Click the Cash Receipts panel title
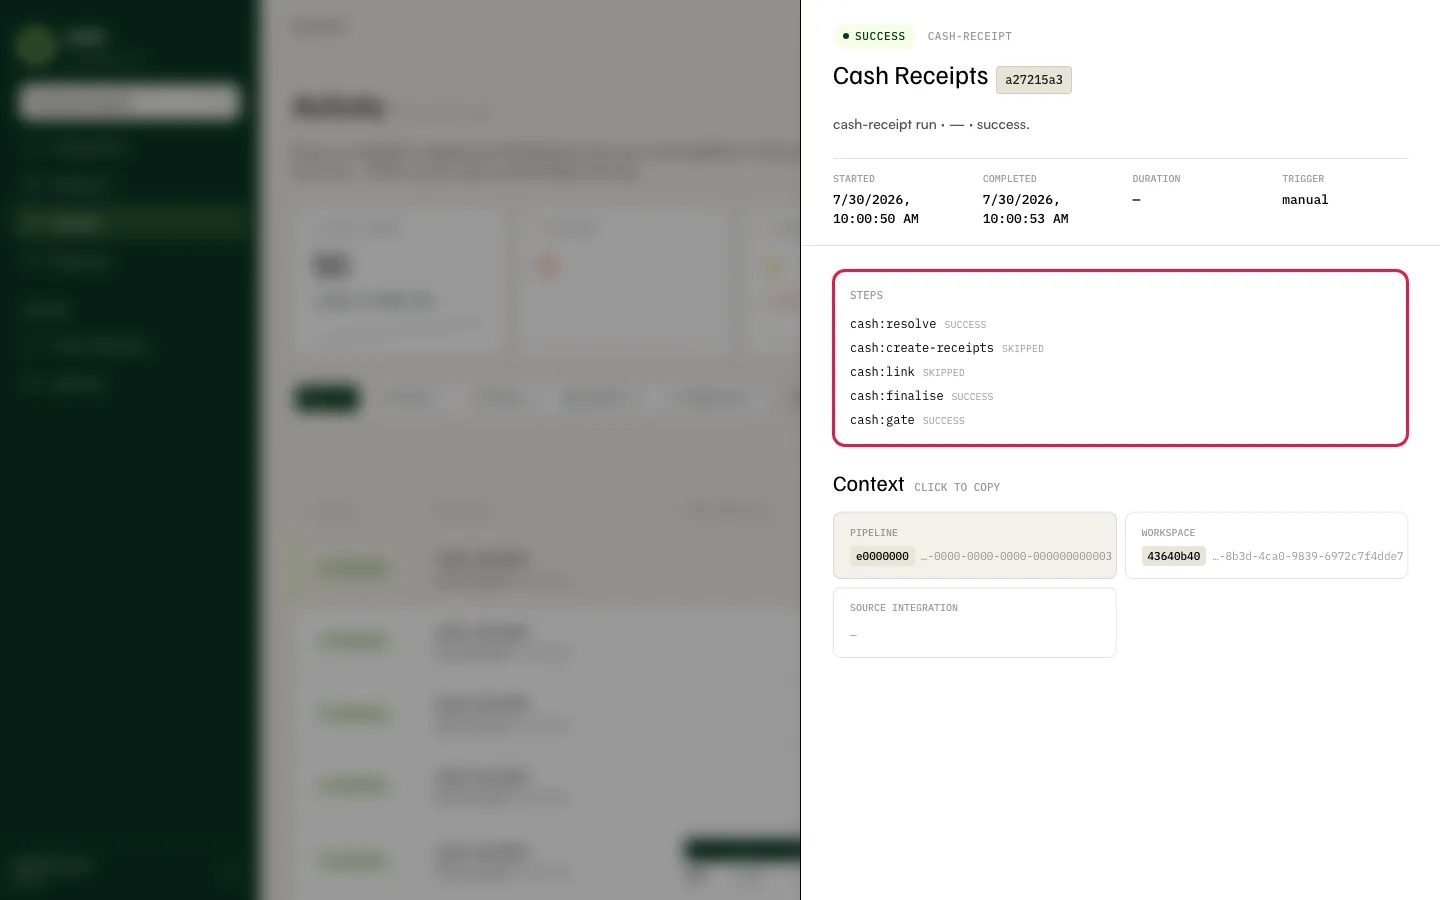Image resolution: width=1440 pixels, height=900 pixels. coord(910,76)
